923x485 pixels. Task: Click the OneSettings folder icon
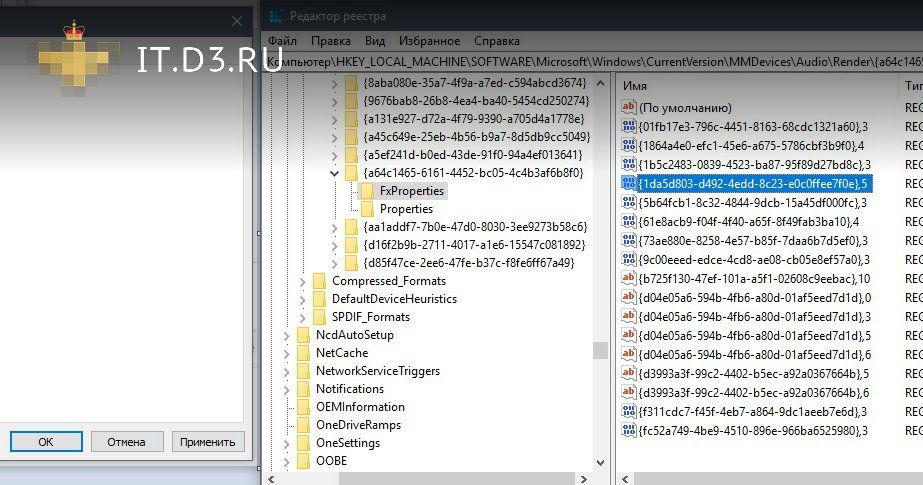coord(304,443)
